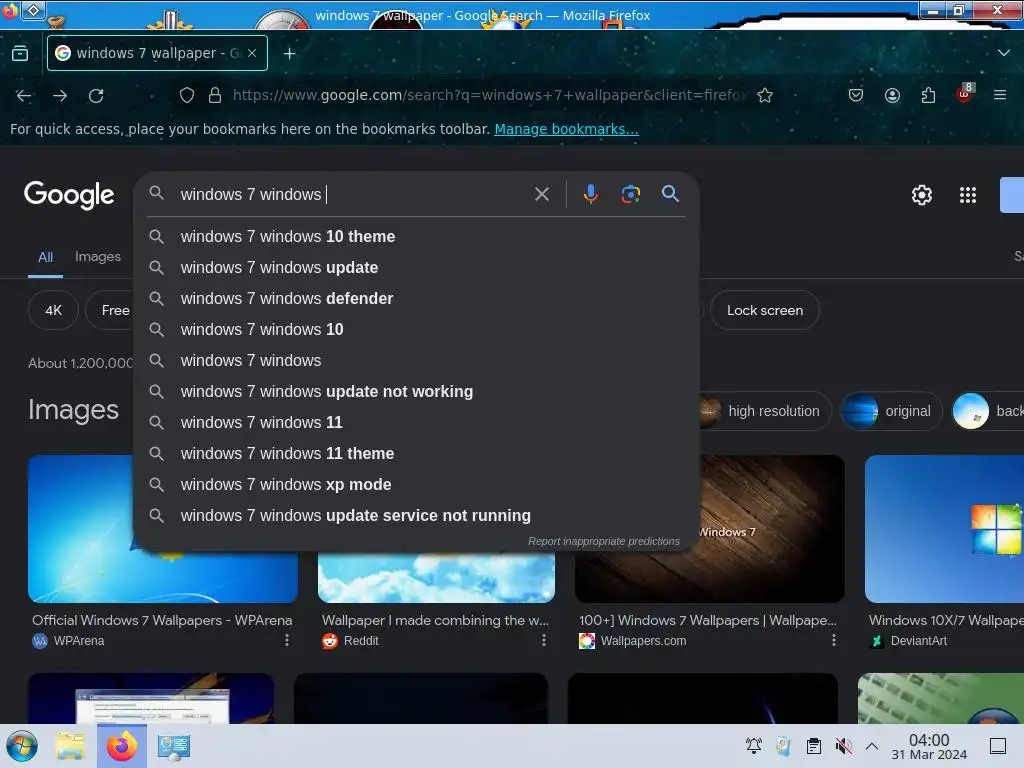Screen dimensions: 1024x768
Task: Go forward with the forward arrow
Action: point(60,96)
